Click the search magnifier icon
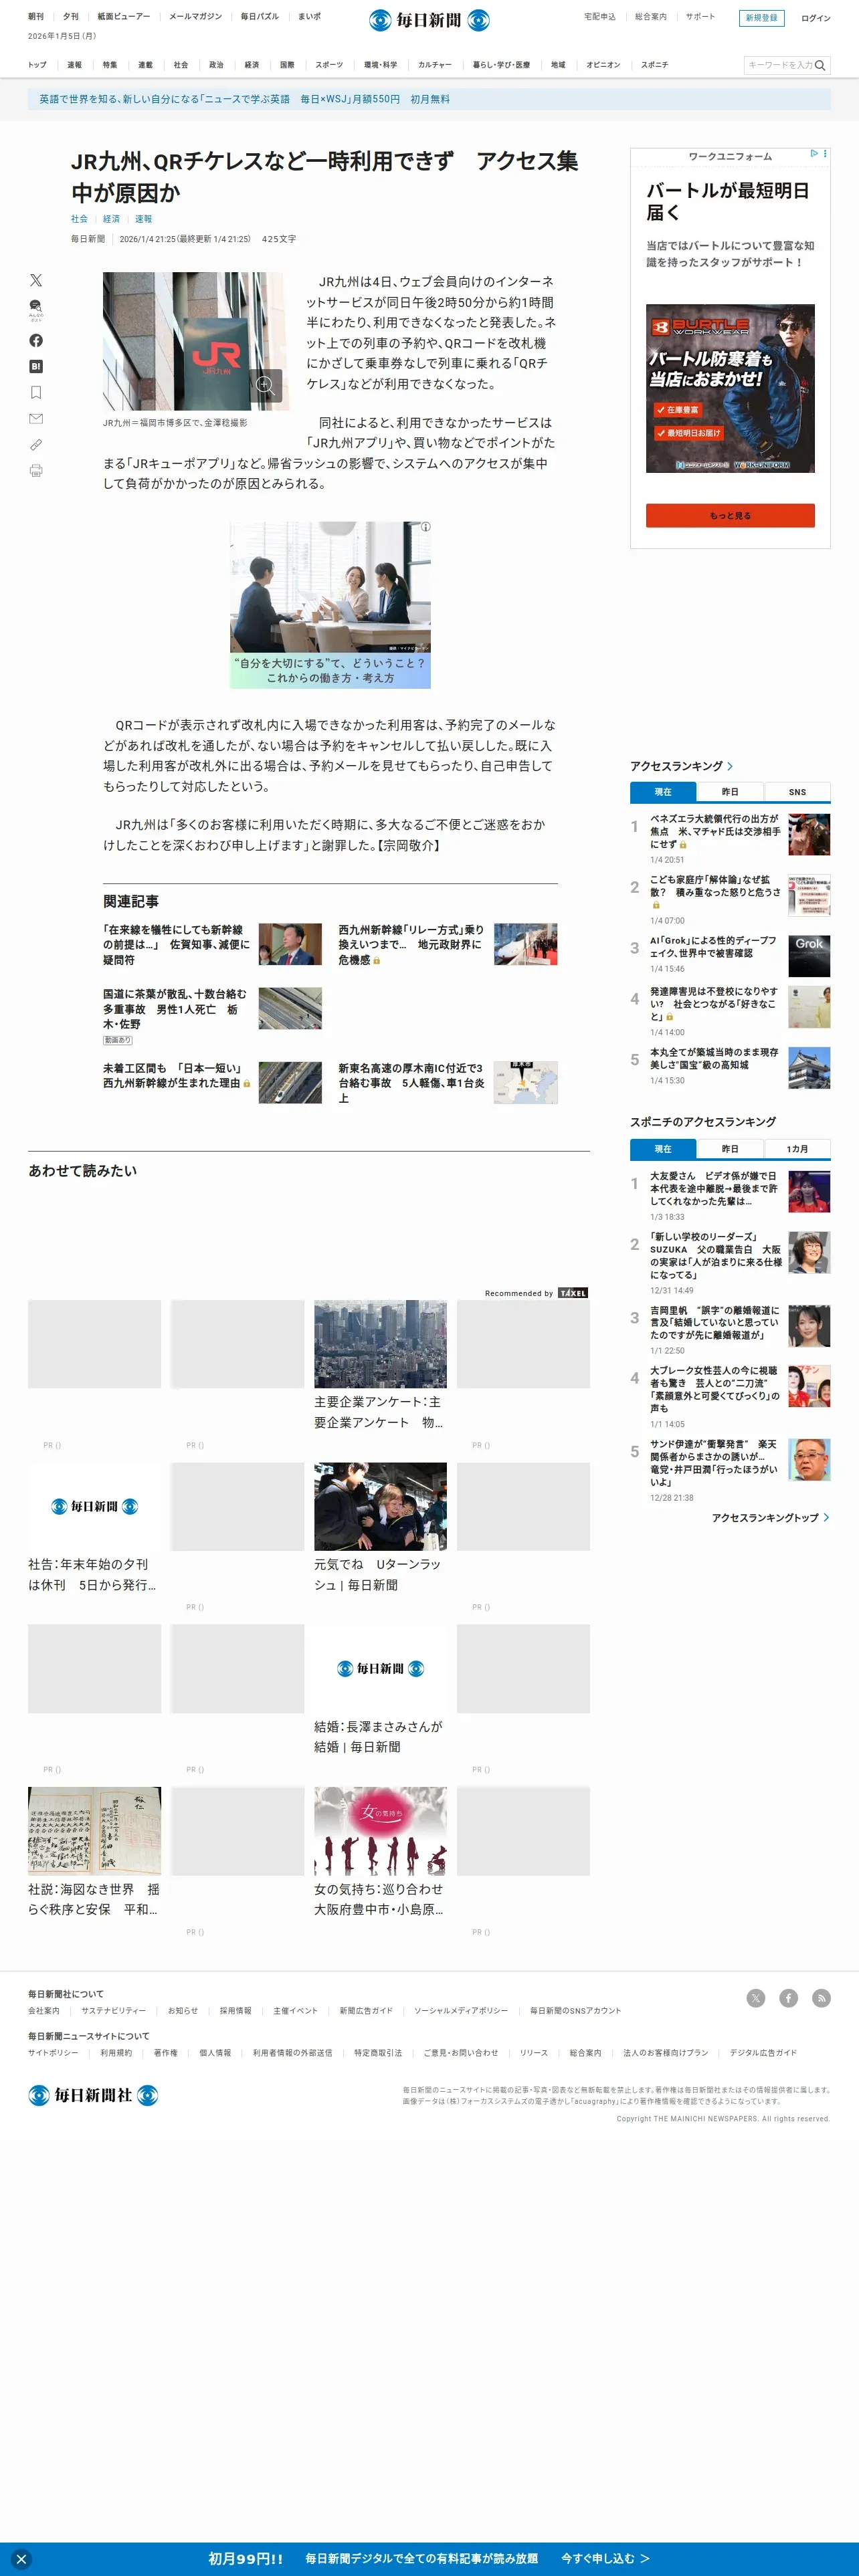 [820, 65]
